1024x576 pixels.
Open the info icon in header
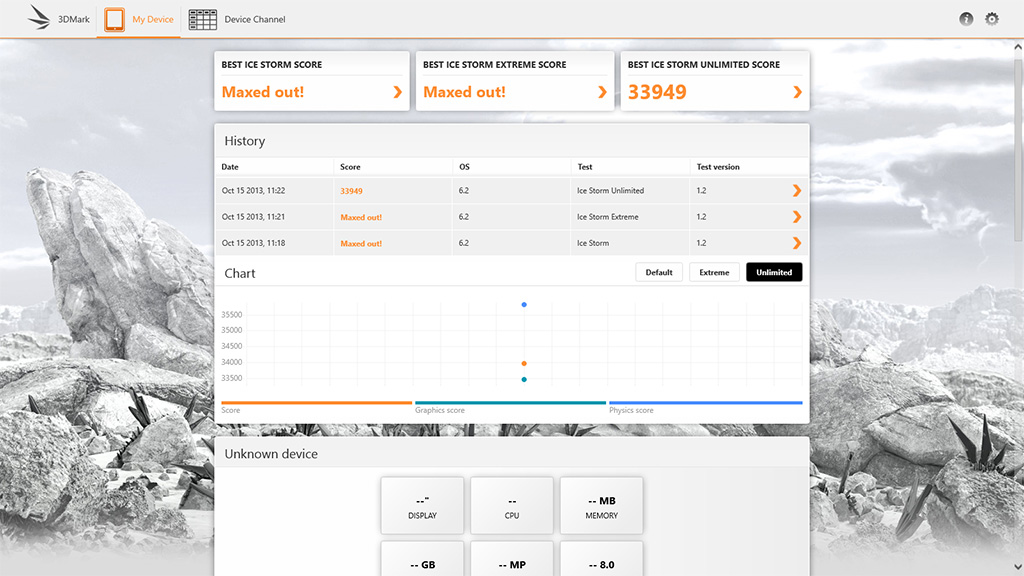(966, 19)
